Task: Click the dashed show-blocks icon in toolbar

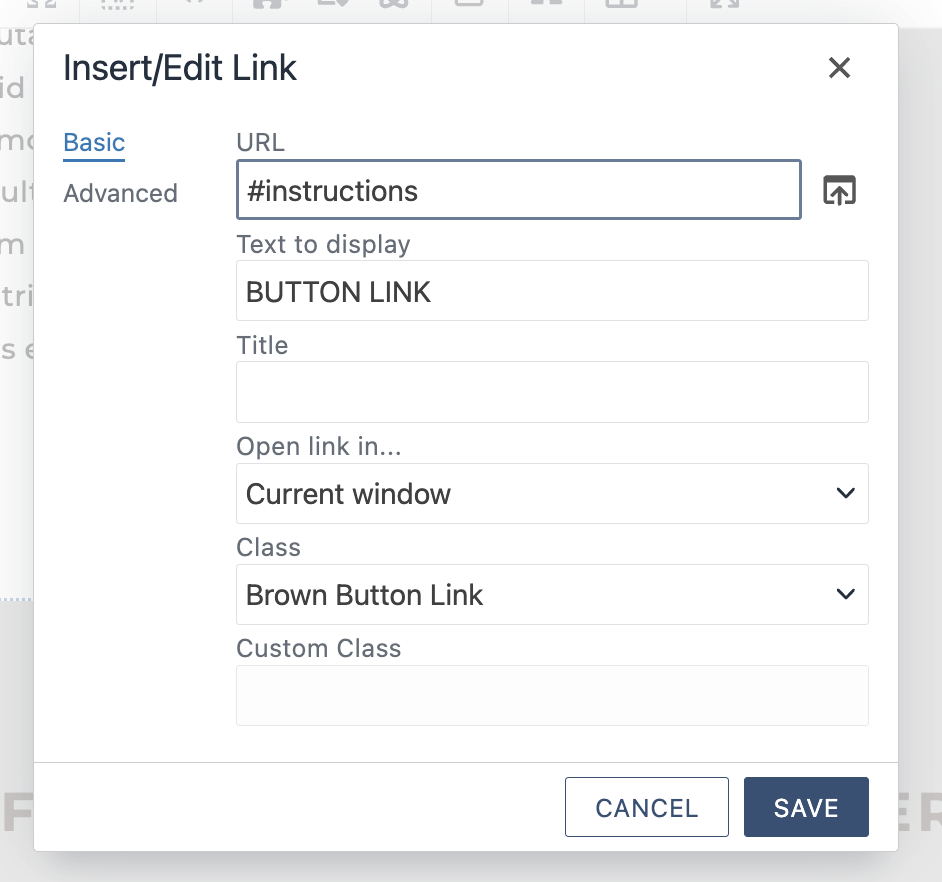Action: (x=116, y=5)
